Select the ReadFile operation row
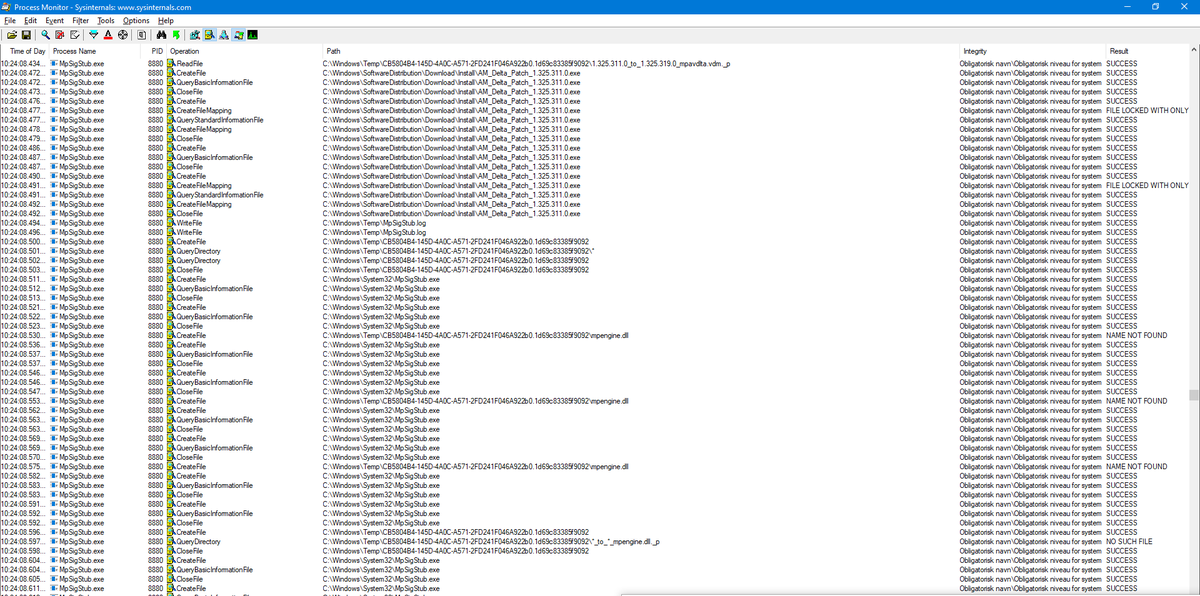This screenshot has height=596, width=1200. tap(595, 64)
